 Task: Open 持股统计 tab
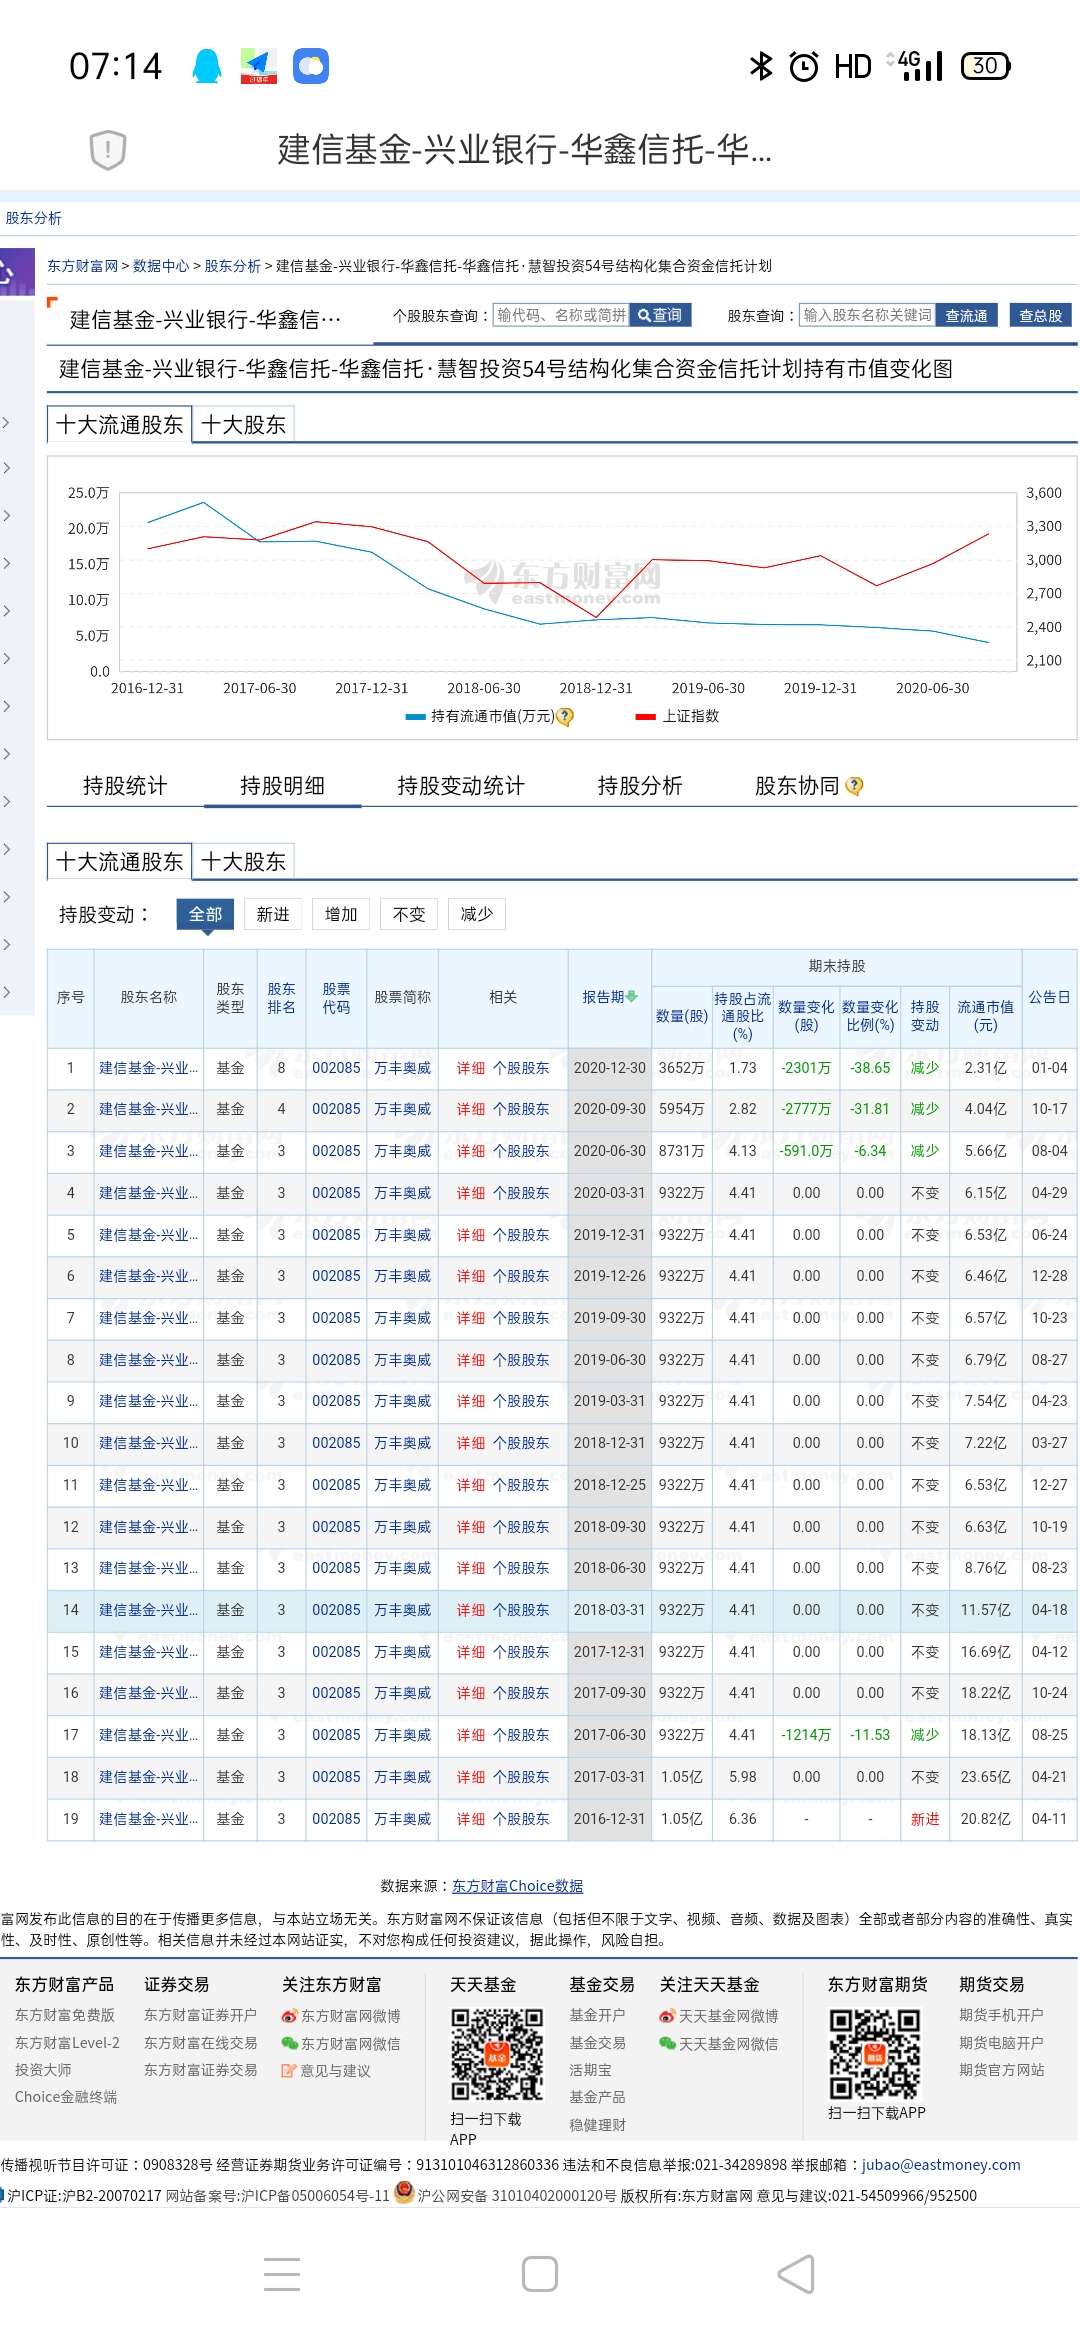point(125,786)
